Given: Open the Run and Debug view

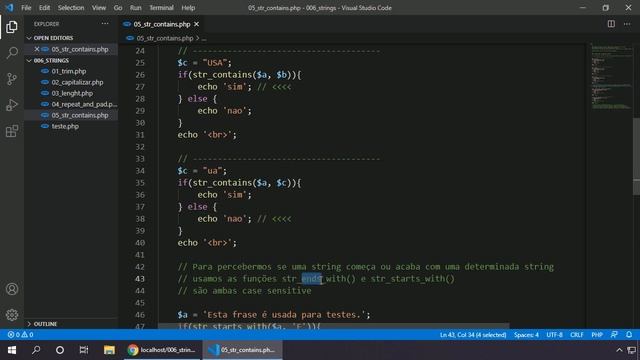Looking at the screenshot, I should coord(12,105).
